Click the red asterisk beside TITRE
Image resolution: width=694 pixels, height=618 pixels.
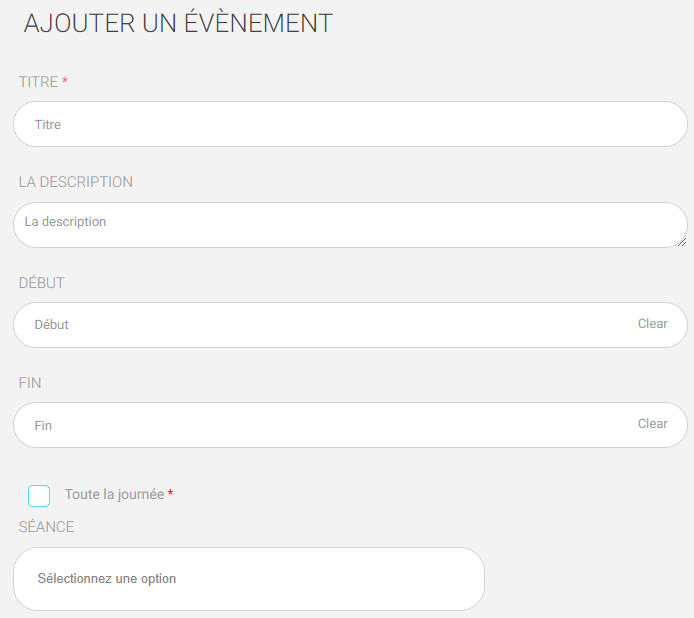click(65, 81)
